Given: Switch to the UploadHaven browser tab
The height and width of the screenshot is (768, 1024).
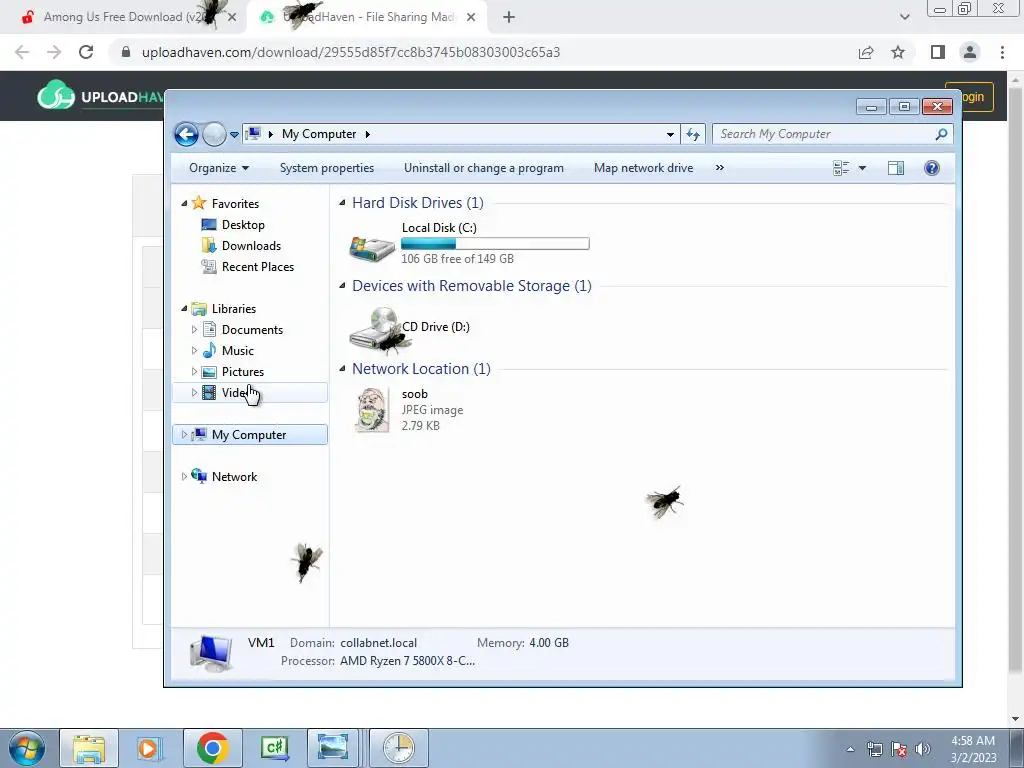Looking at the screenshot, I should click(x=369, y=17).
